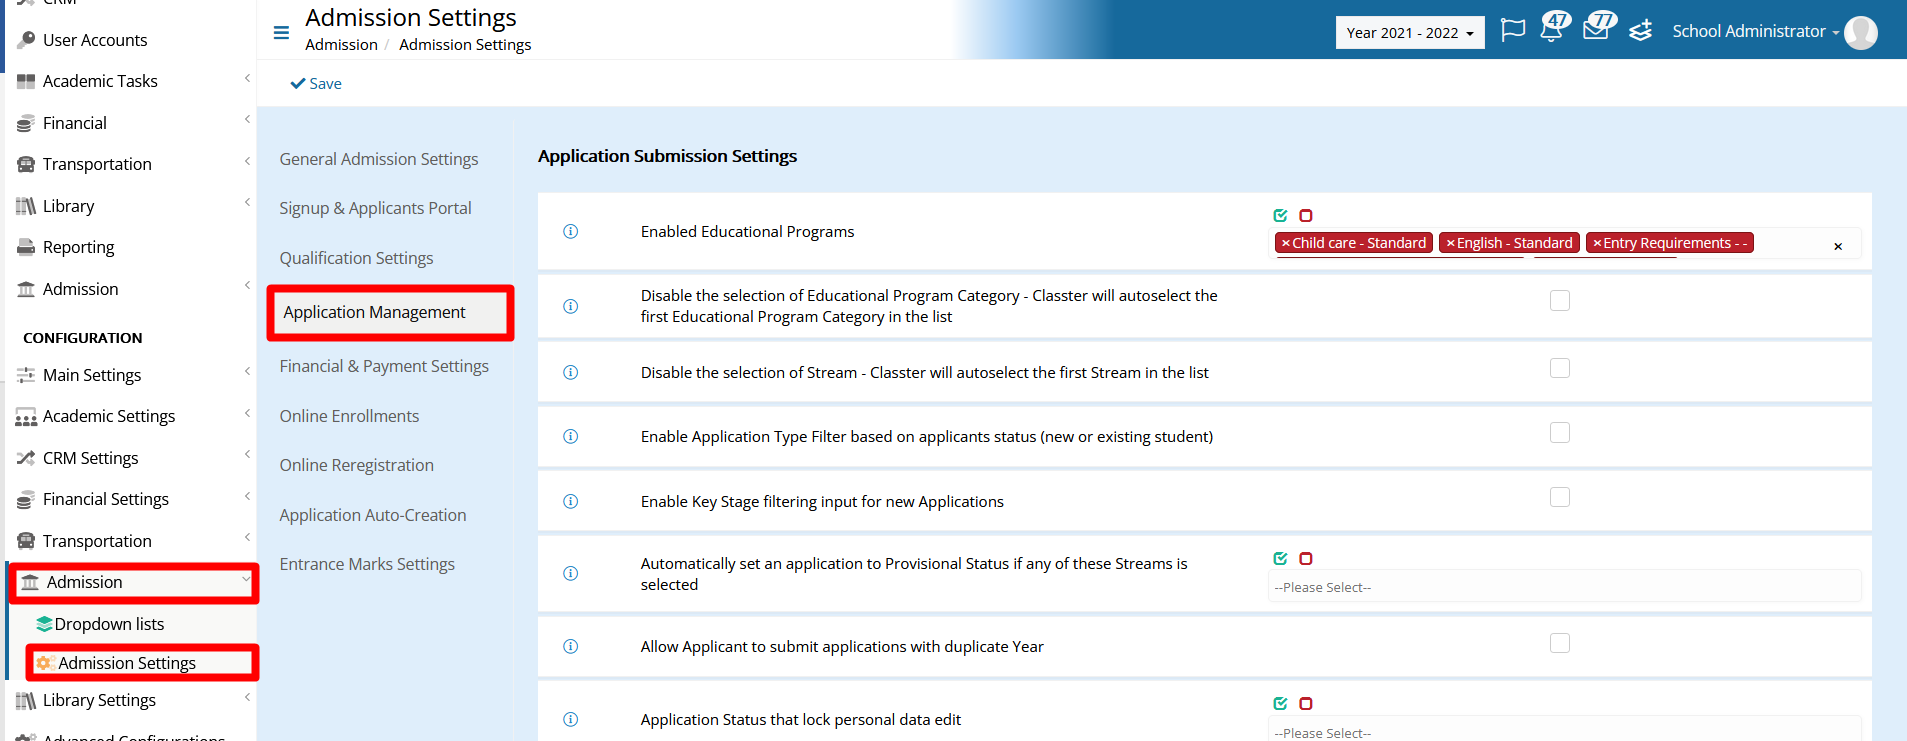Click the info icon for Enabled Educational Programs

point(570,232)
